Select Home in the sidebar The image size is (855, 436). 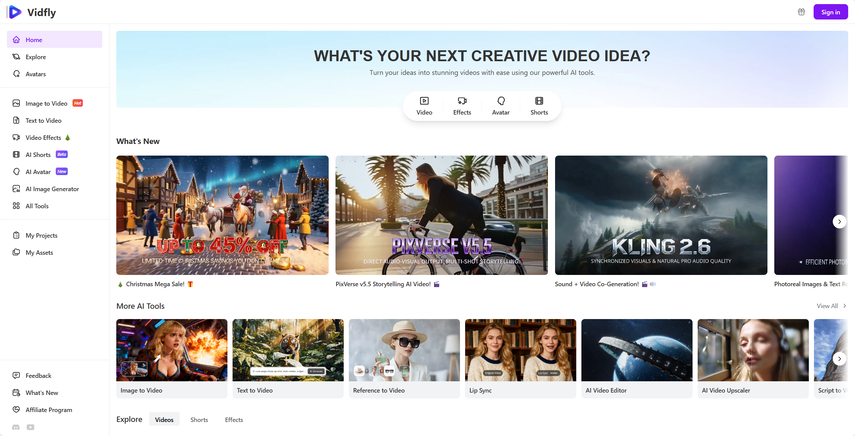(54, 39)
